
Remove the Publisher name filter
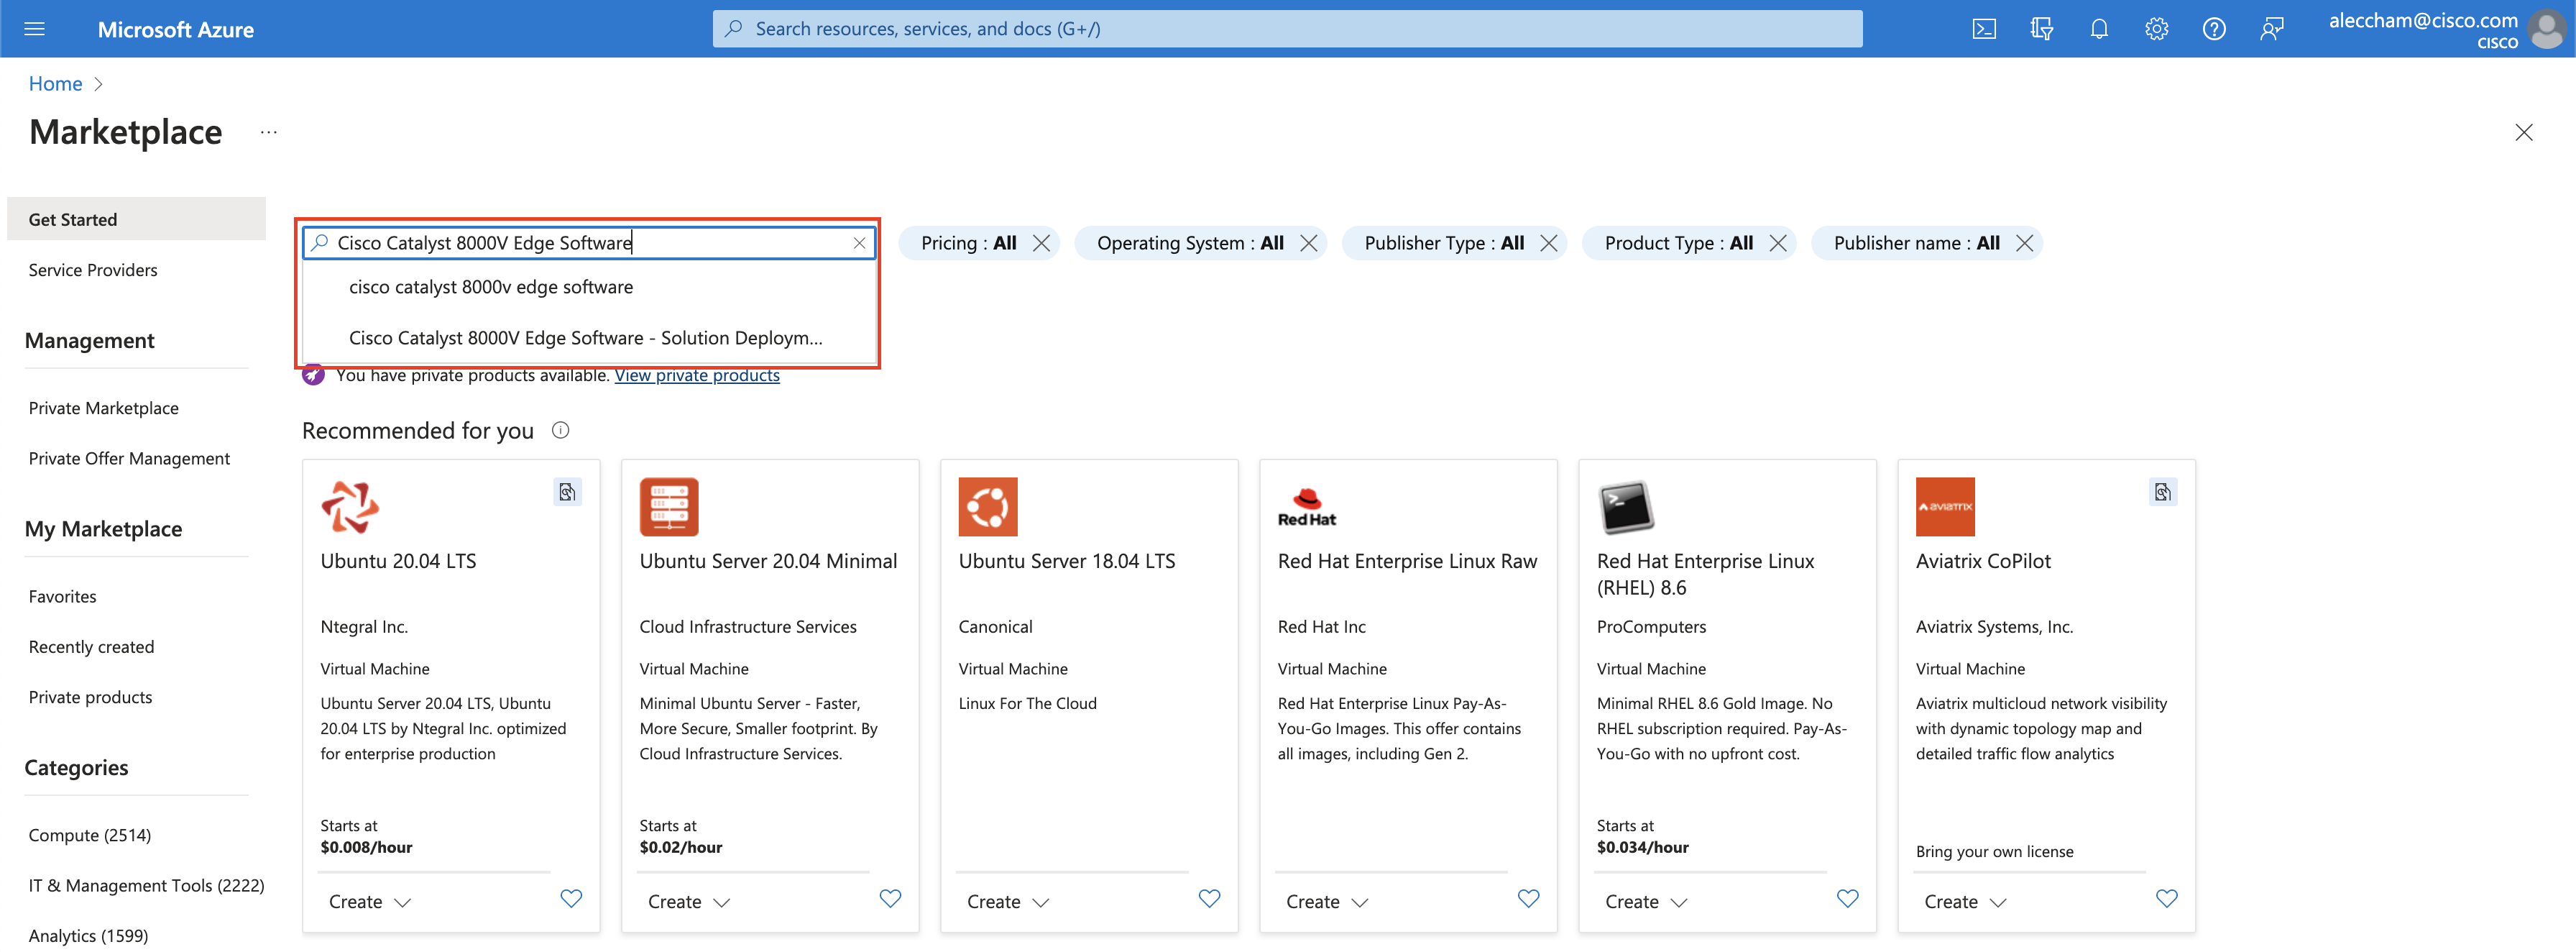[x=2024, y=243]
